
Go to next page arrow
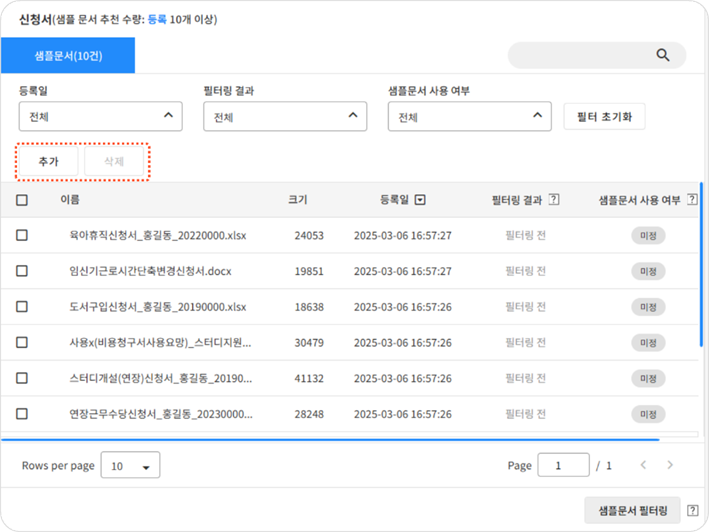[x=670, y=465]
